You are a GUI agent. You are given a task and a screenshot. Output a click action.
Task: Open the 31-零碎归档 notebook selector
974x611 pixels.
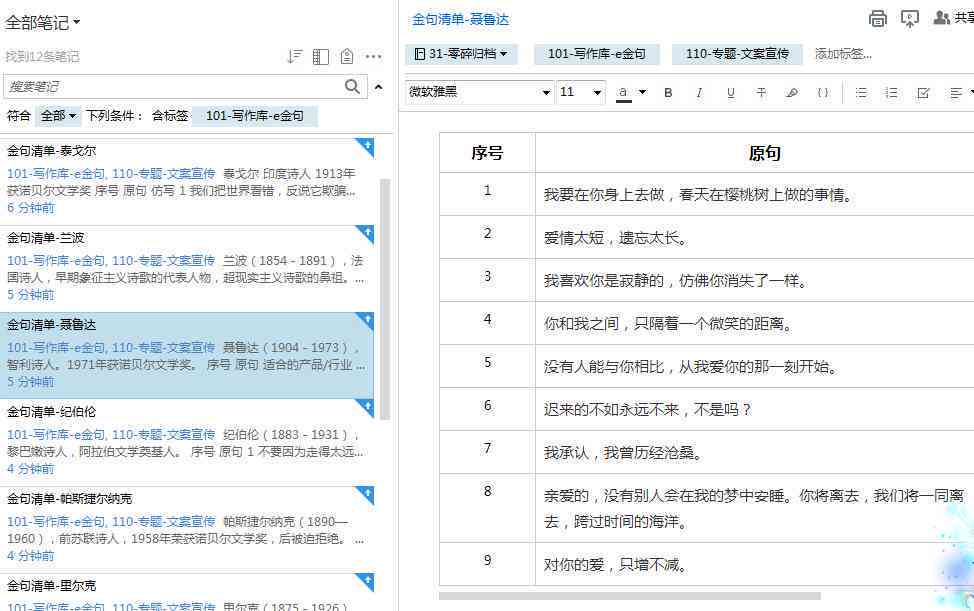click(x=461, y=54)
